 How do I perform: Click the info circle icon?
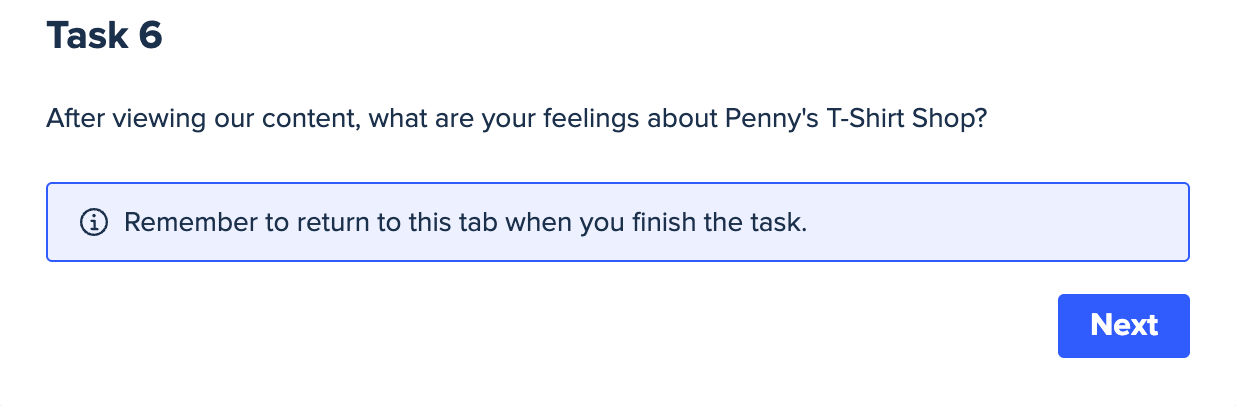[x=93, y=222]
